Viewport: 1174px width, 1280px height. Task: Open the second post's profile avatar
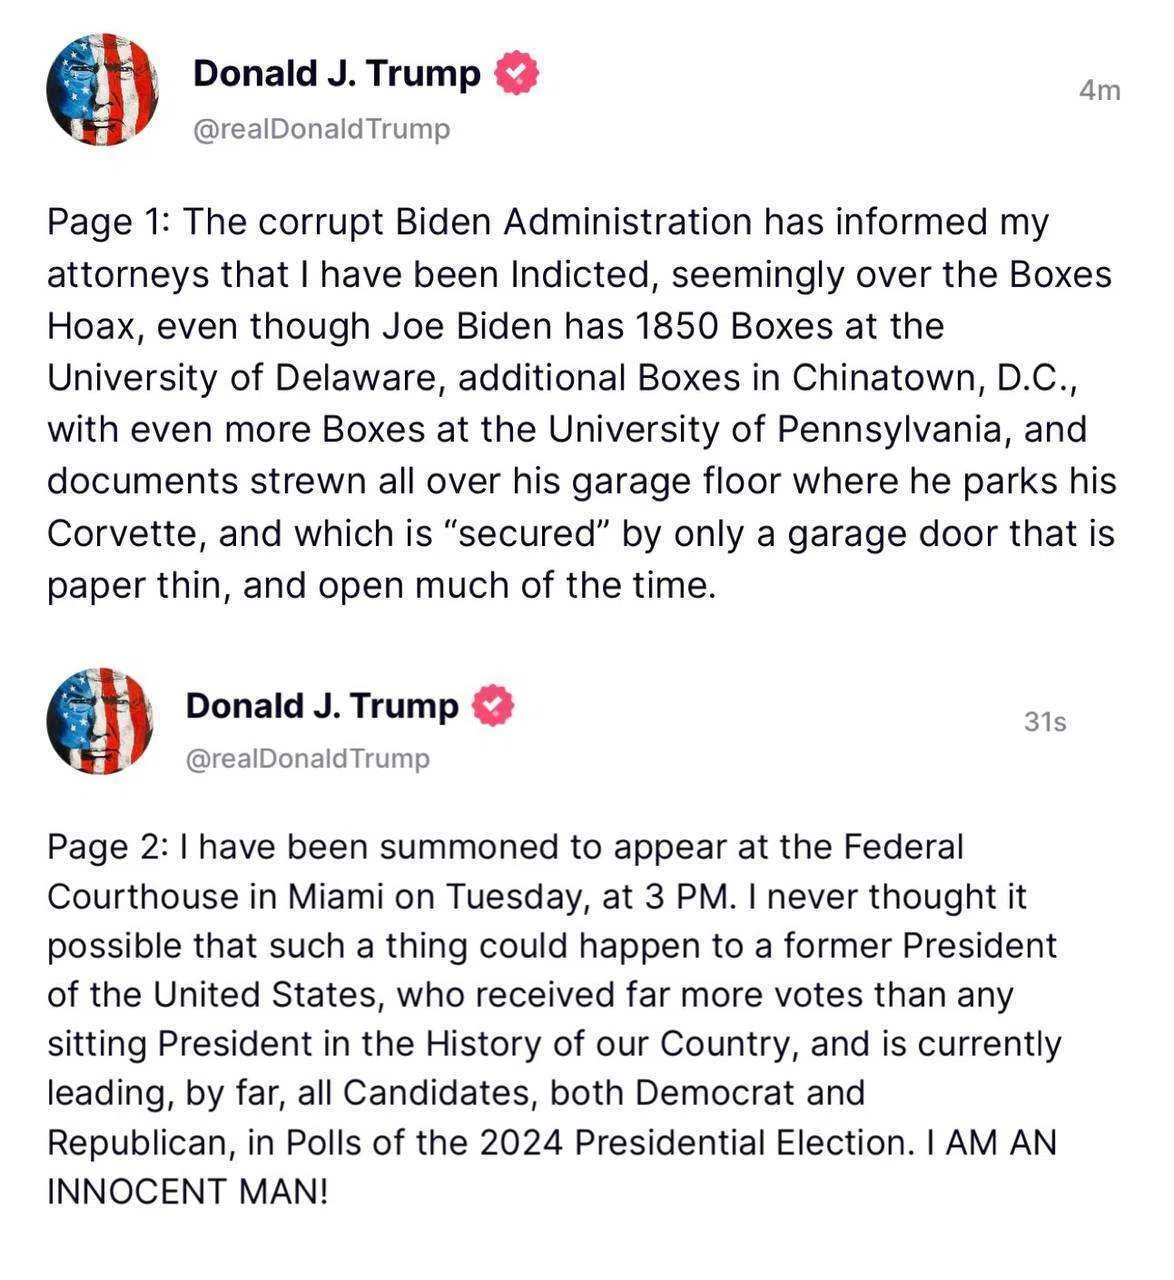click(x=101, y=721)
